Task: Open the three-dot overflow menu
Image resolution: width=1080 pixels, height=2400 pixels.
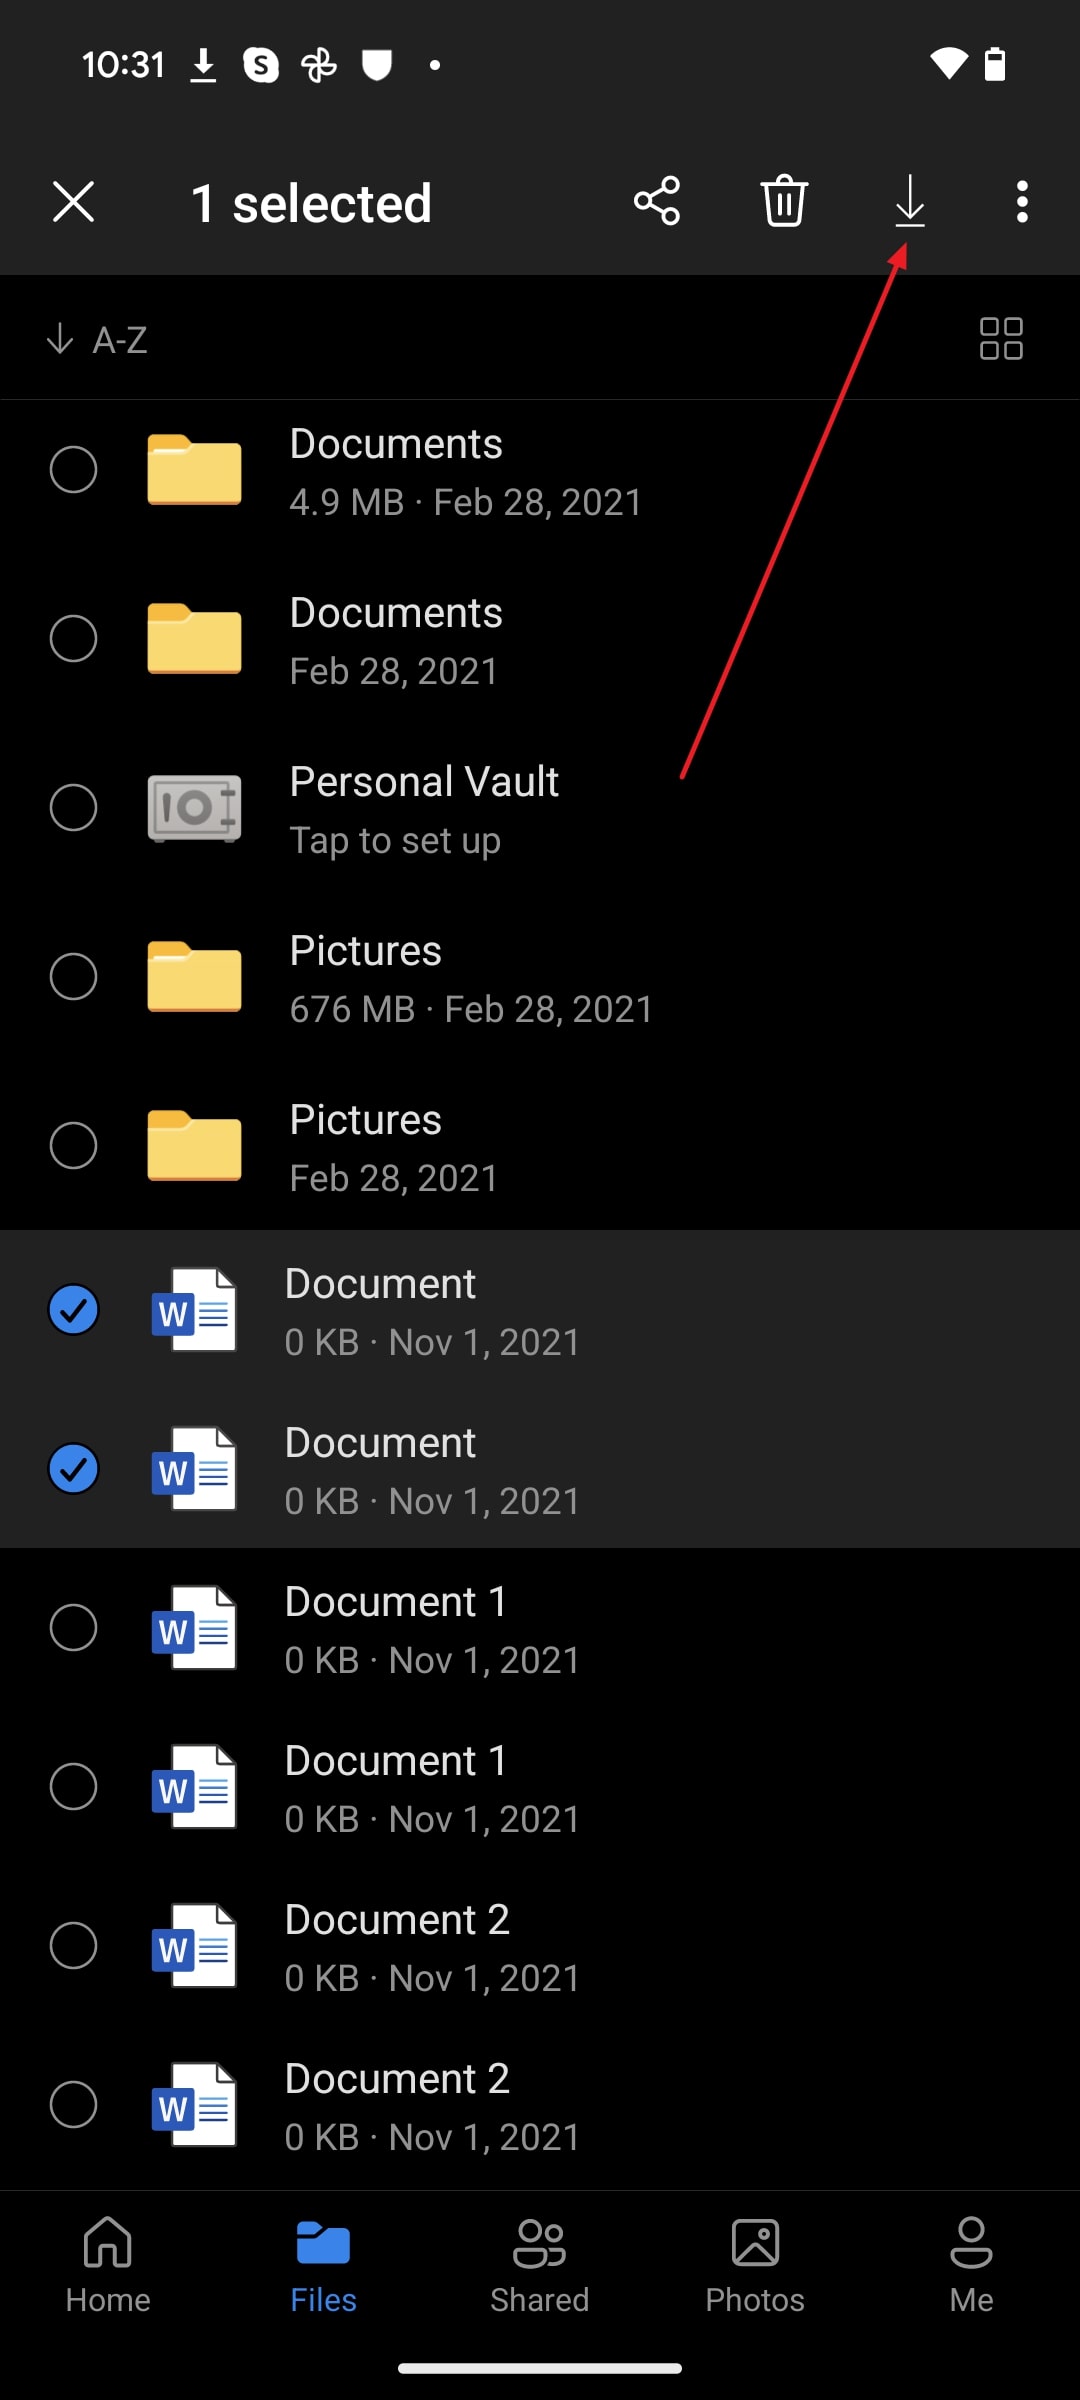Action: point(1021,202)
